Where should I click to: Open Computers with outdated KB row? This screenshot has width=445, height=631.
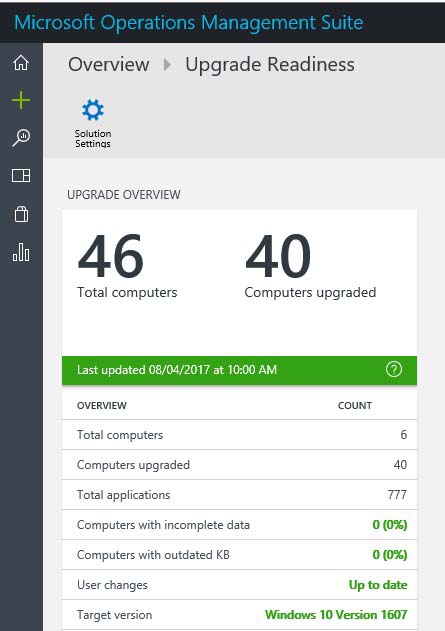click(x=239, y=555)
